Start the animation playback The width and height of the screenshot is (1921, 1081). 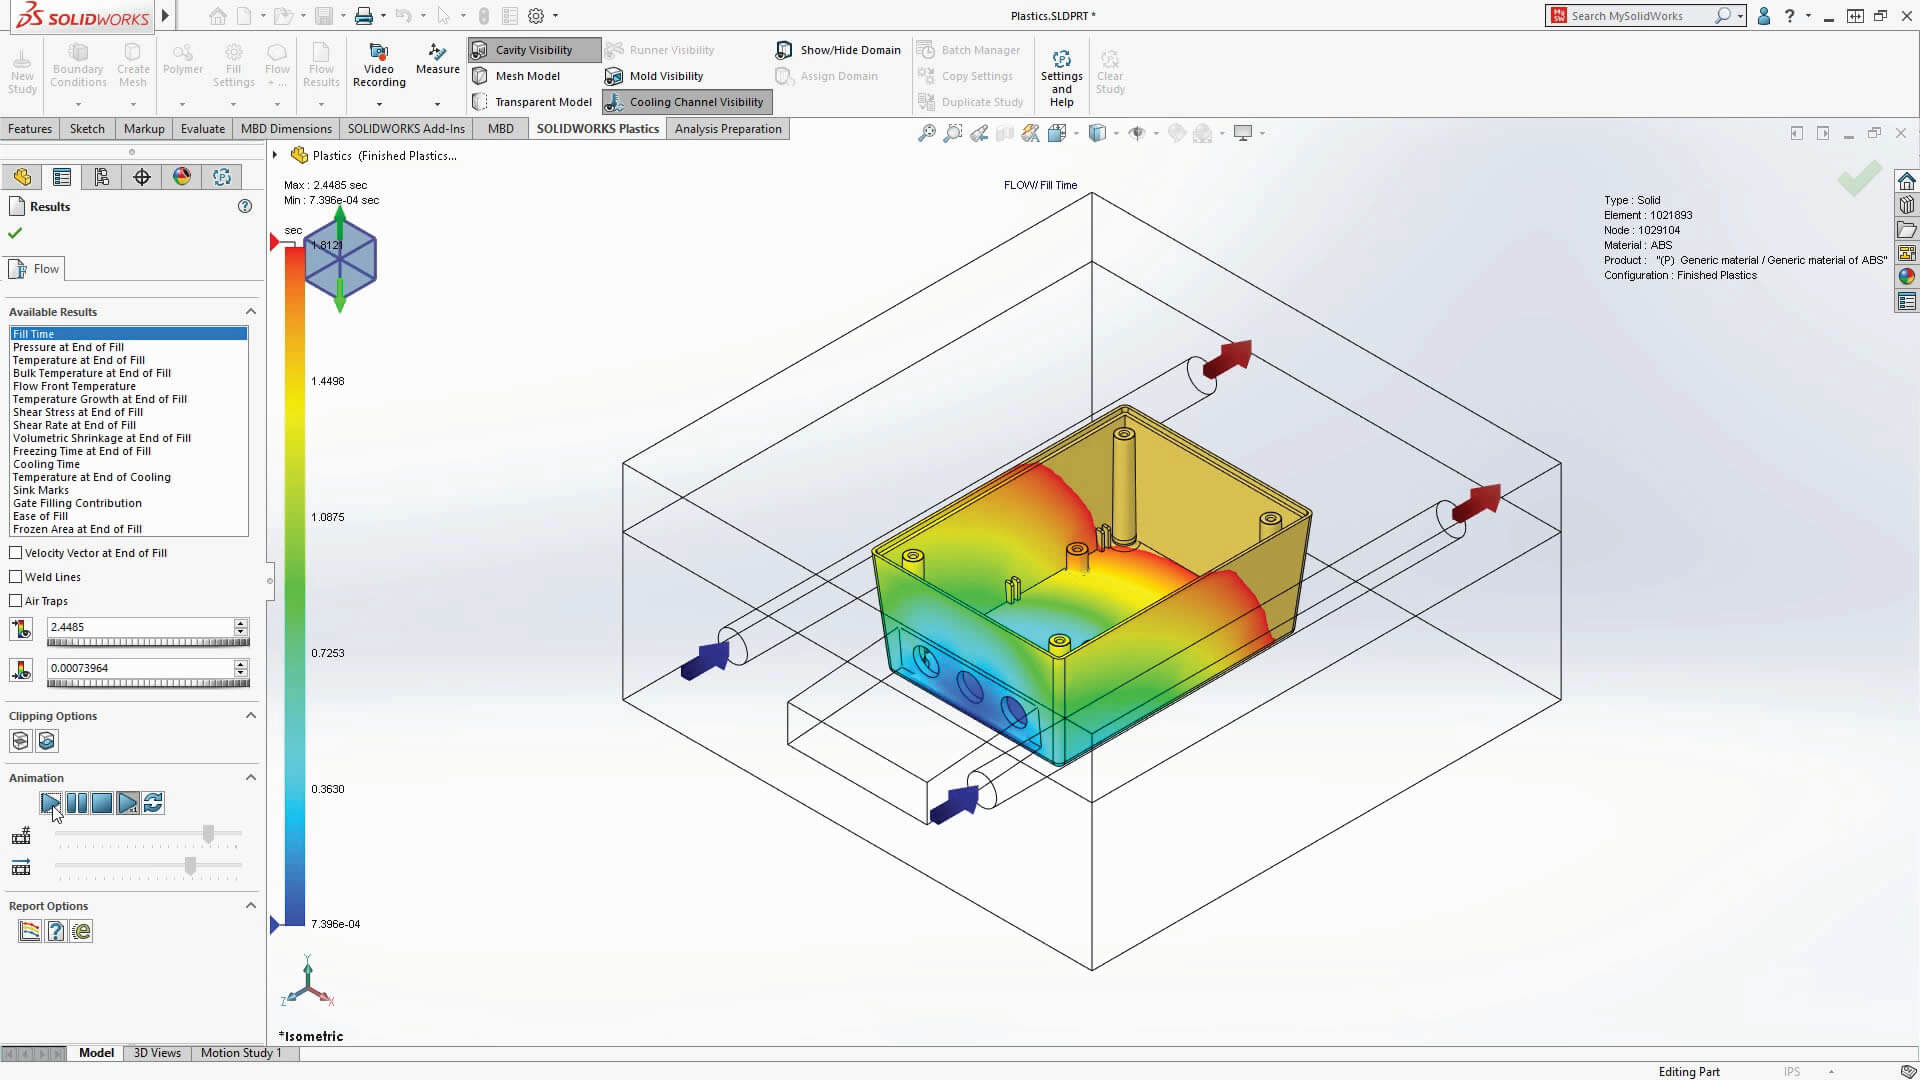click(x=51, y=803)
